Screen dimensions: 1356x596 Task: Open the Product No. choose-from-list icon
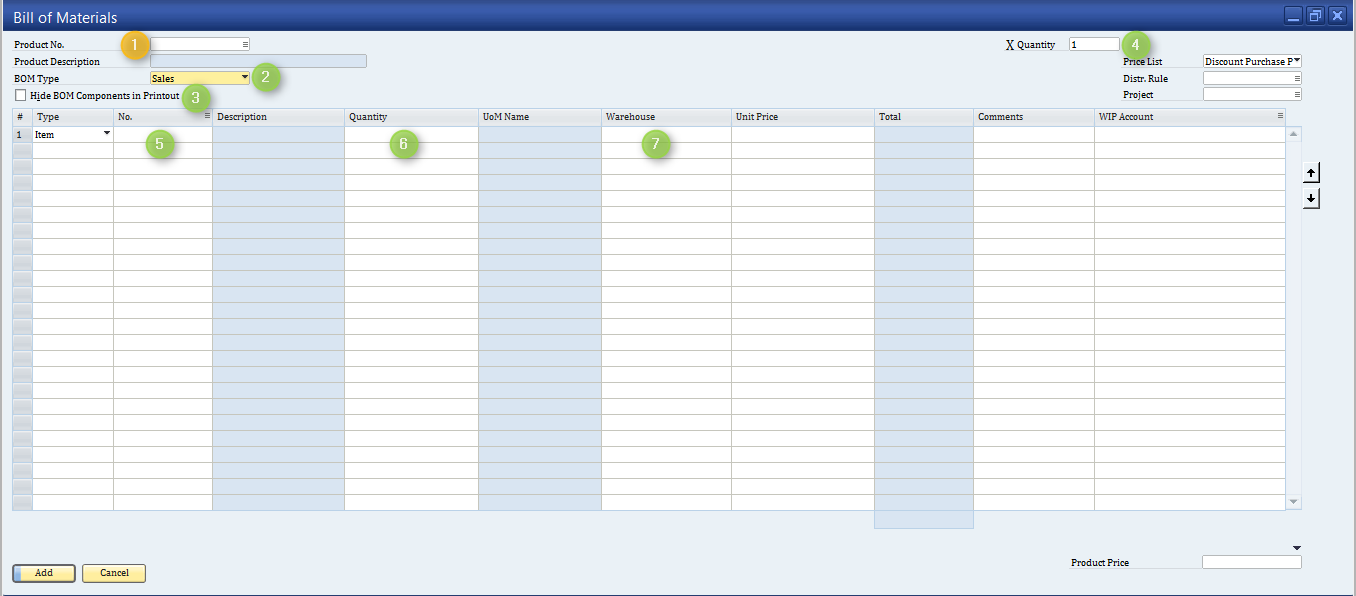point(245,43)
